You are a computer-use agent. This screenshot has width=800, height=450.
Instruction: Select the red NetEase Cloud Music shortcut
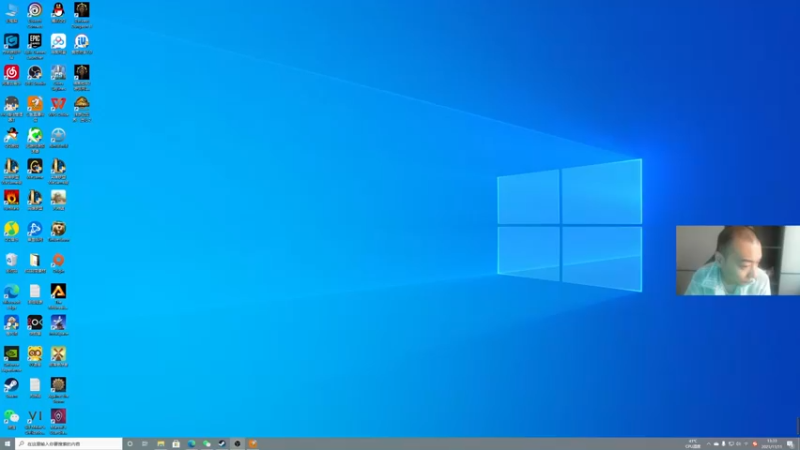(x=11, y=75)
